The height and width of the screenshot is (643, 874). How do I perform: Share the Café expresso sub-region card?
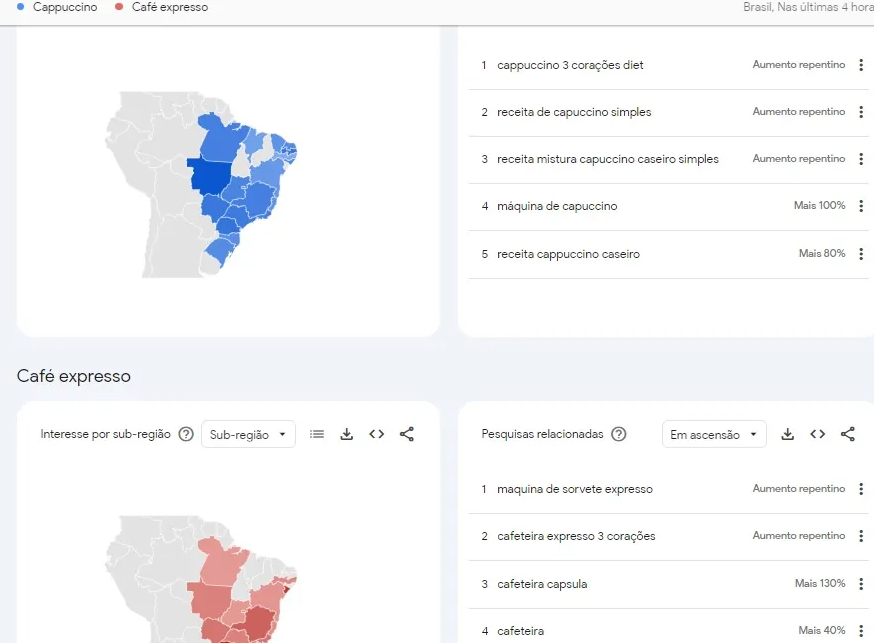(407, 434)
